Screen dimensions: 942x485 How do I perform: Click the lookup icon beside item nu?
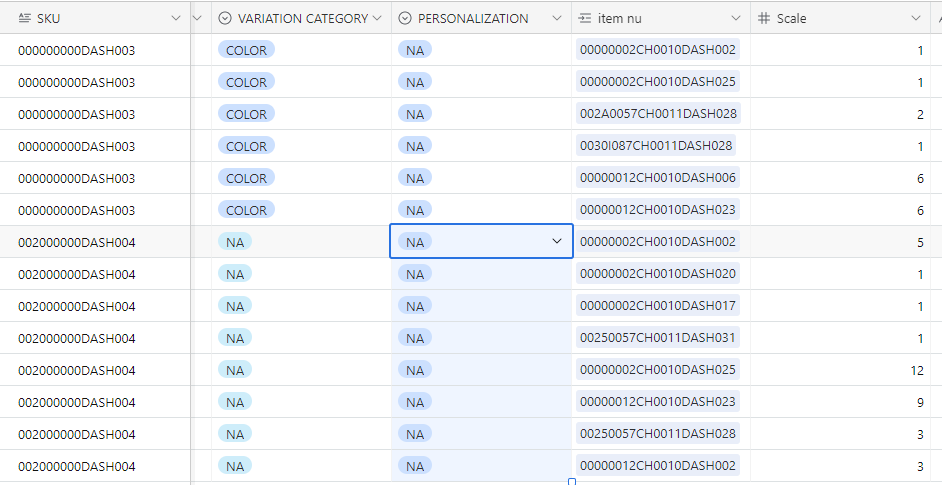[x=585, y=19]
